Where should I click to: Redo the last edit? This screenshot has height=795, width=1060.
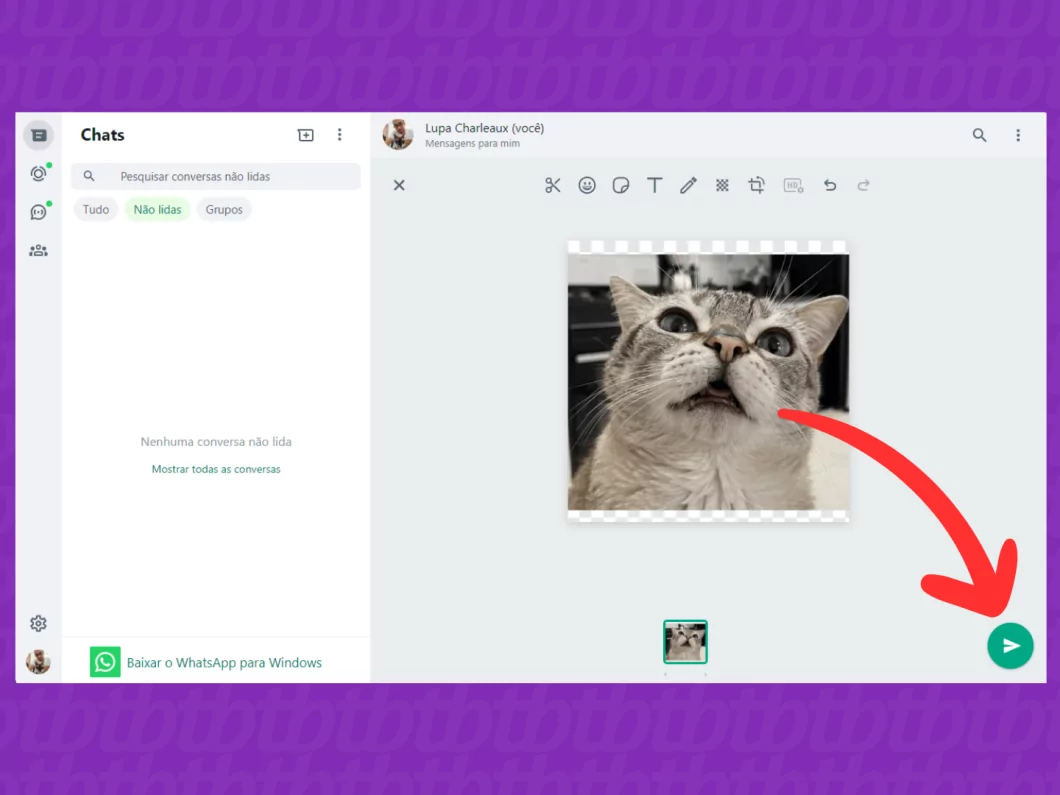tap(863, 185)
